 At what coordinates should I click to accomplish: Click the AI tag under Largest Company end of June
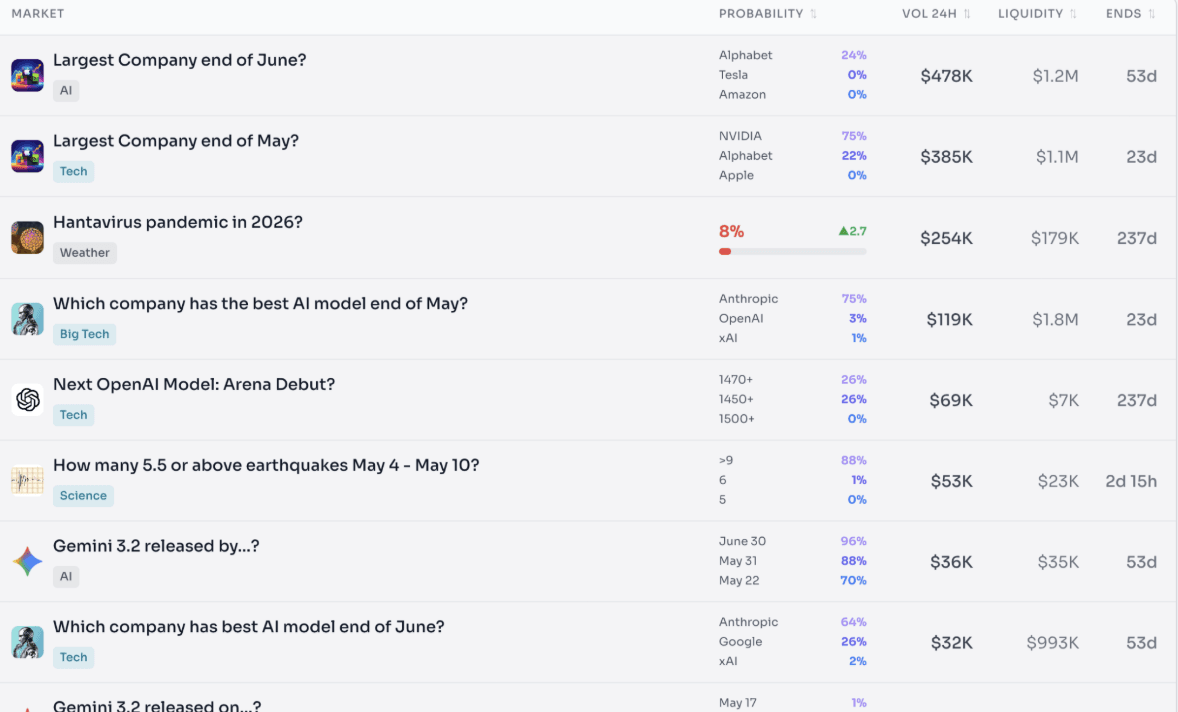coord(66,90)
